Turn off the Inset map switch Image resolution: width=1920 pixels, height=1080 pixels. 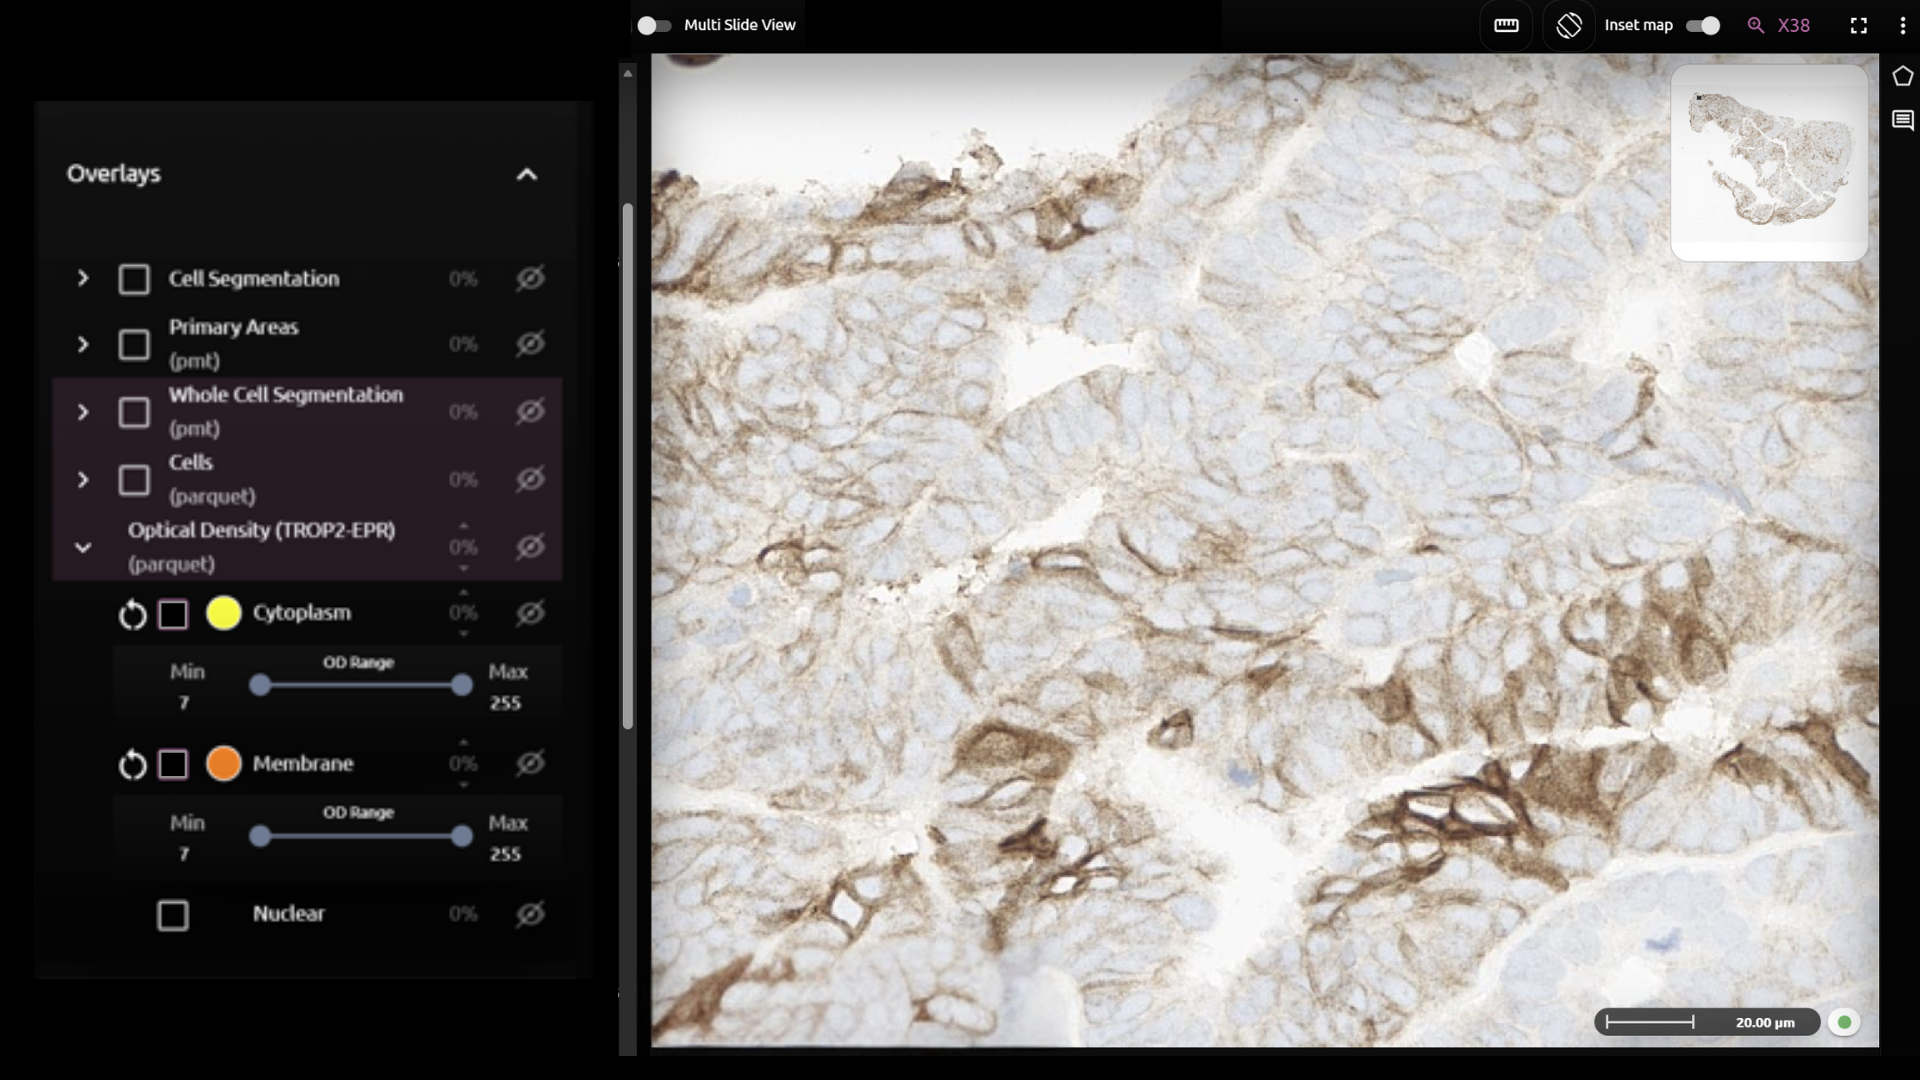click(x=1703, y=25)
